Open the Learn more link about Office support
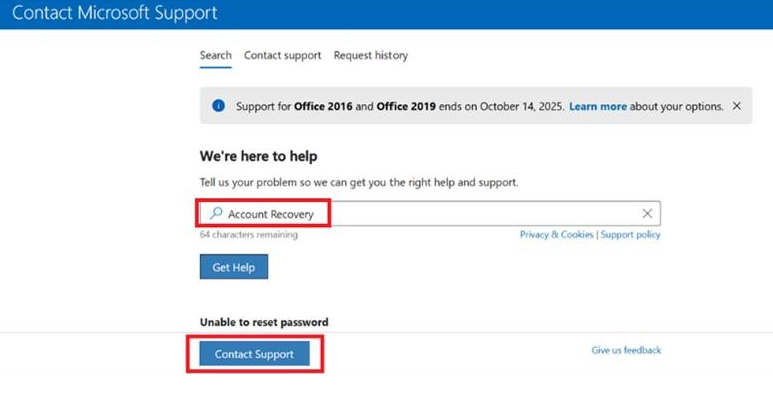773x398 pixels. coord(597,106)
